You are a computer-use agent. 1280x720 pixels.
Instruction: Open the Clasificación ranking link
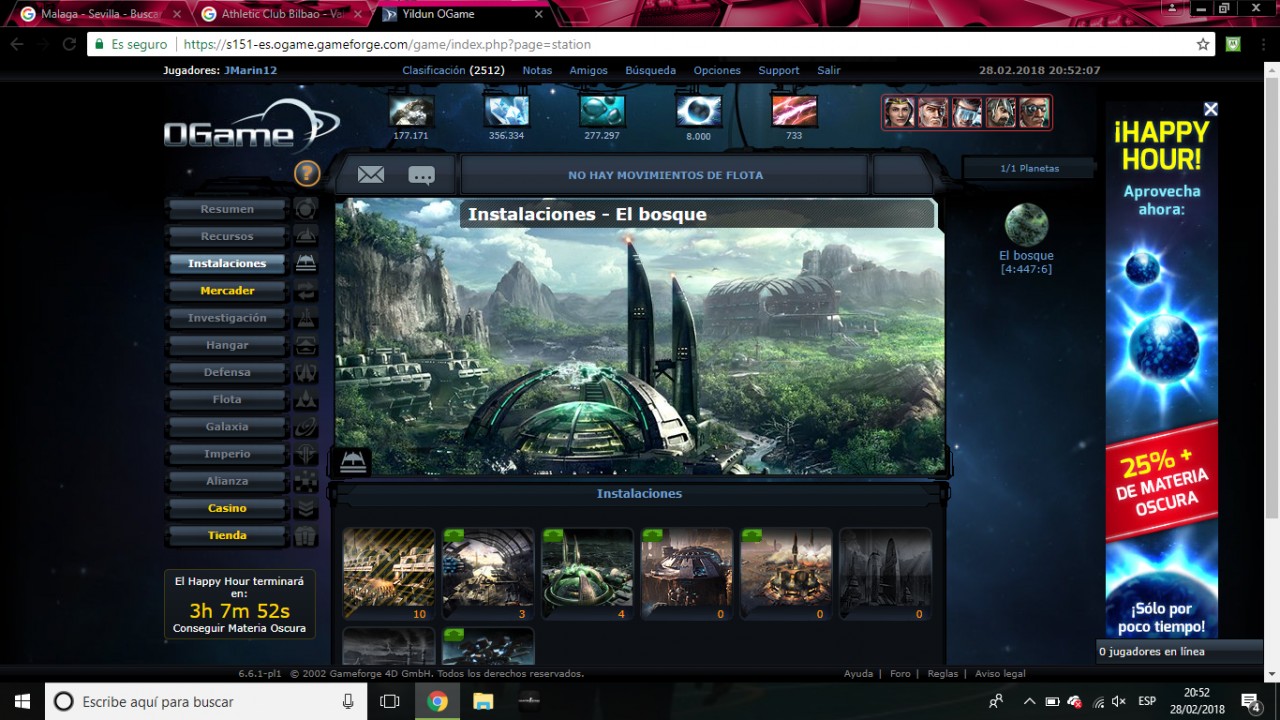click(x=434, y=71)
